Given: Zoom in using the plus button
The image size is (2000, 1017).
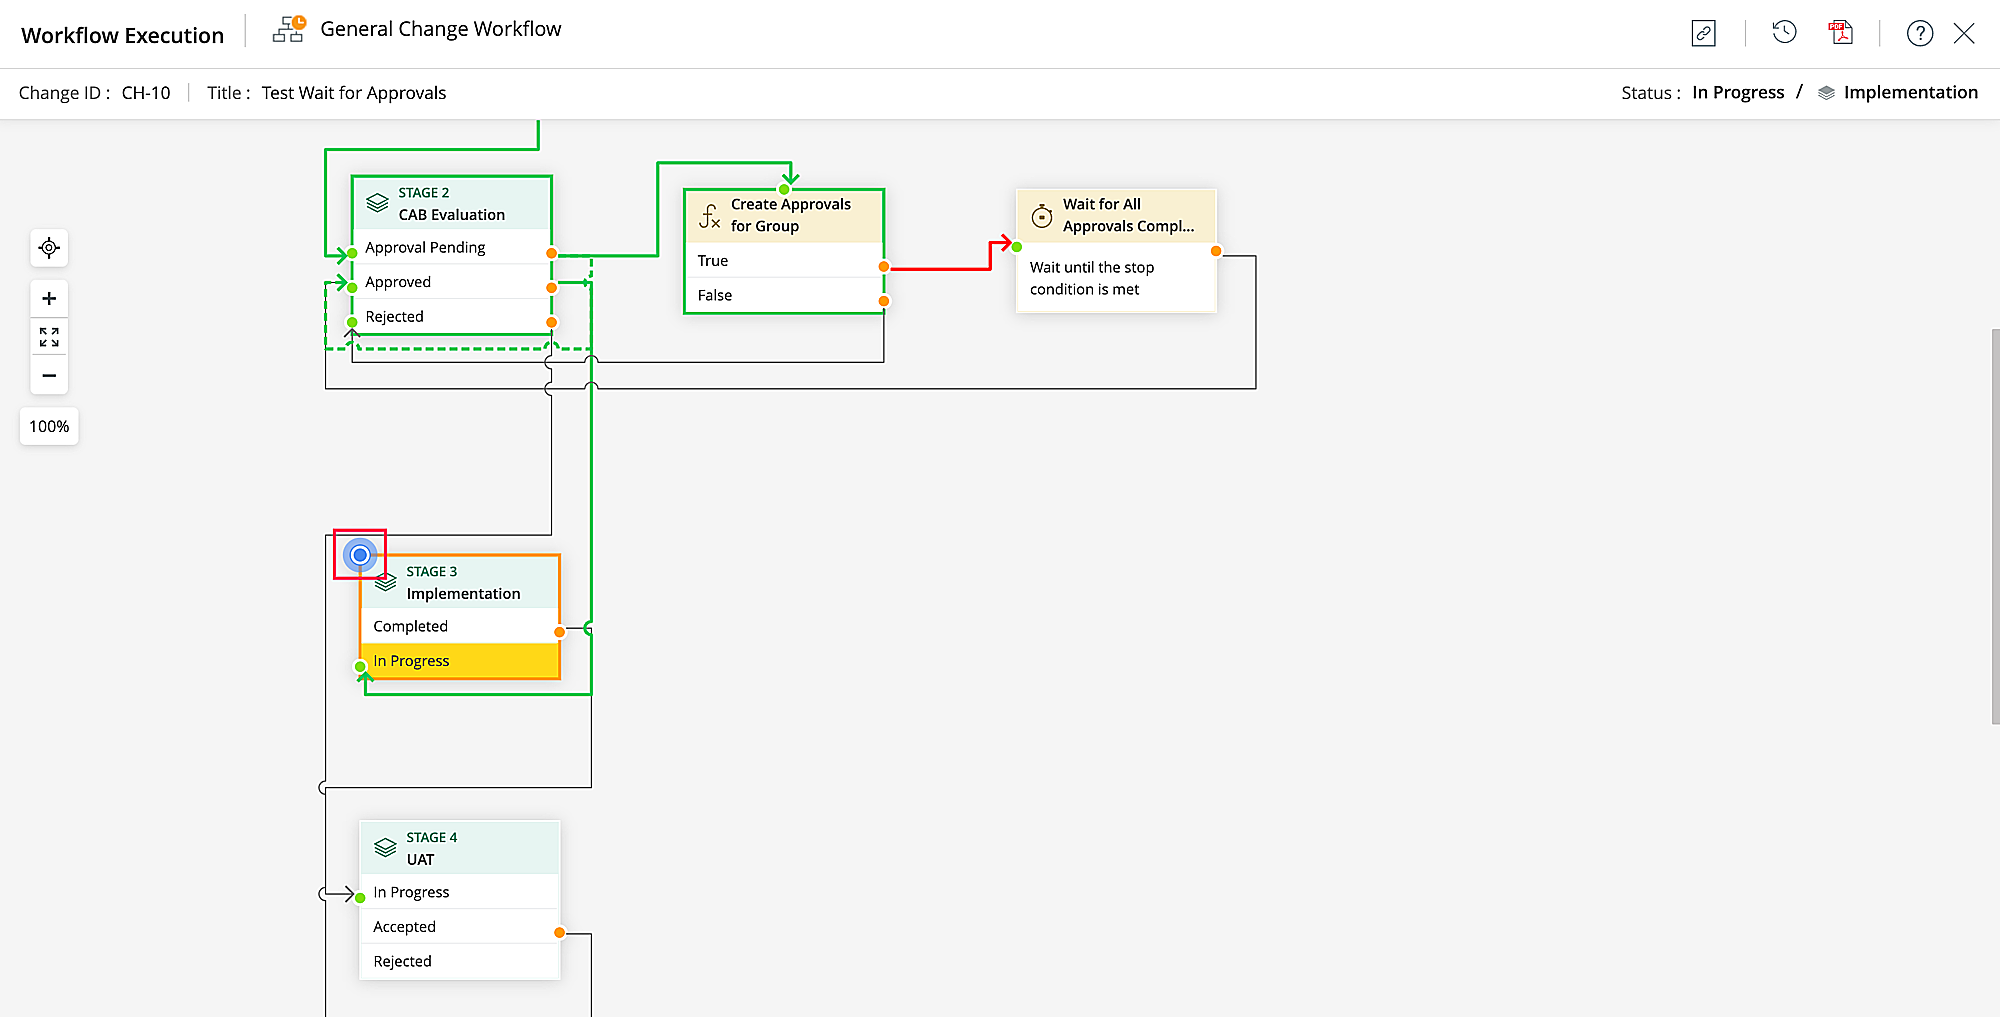Looking at the screenshot, I should [x=49, y=299].
